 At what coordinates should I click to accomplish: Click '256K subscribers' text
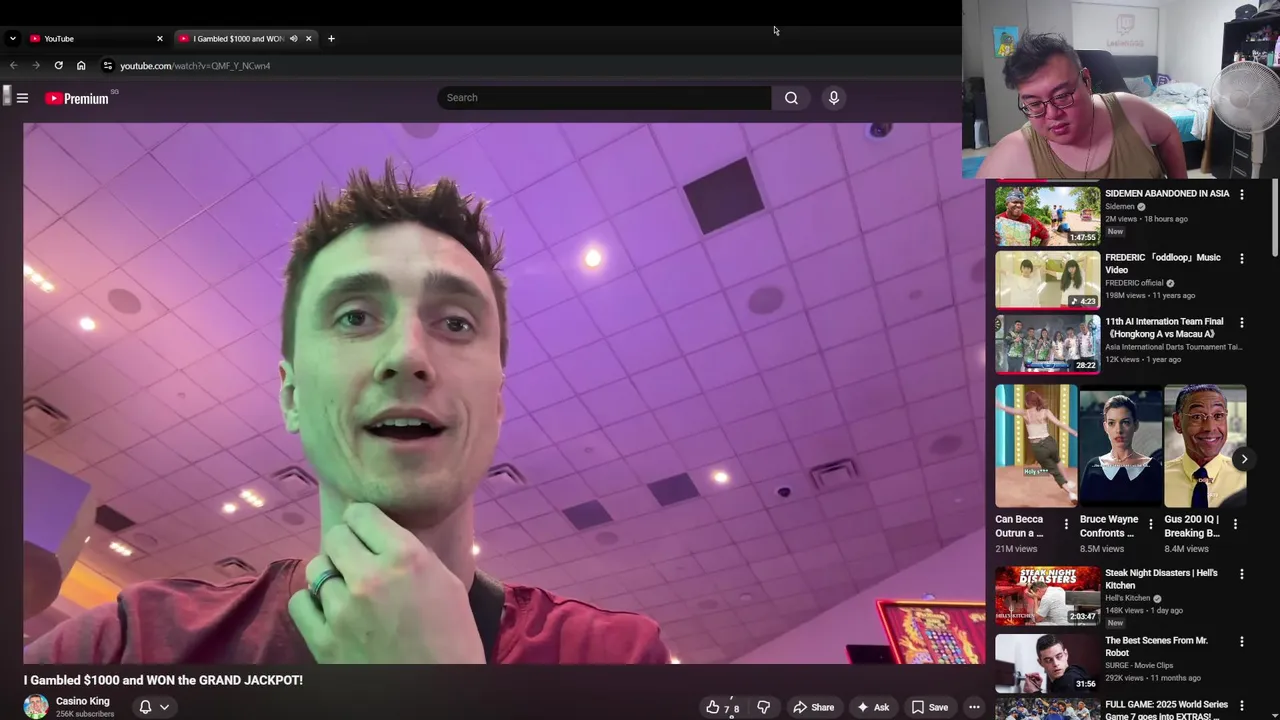pyautogui.click(x=85, y=714)
